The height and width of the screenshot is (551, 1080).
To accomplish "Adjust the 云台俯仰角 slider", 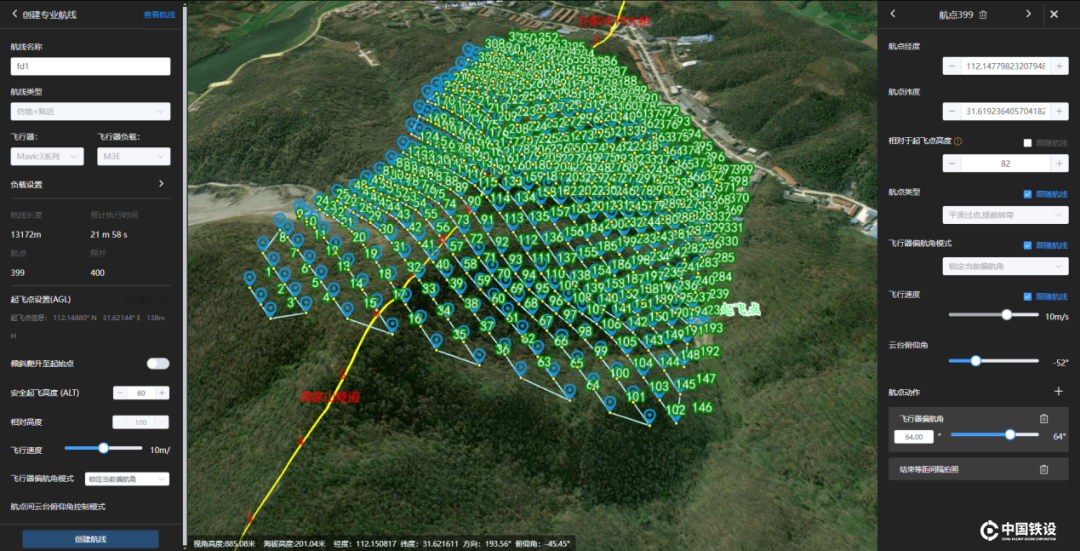I will click(x=975, y=361).
